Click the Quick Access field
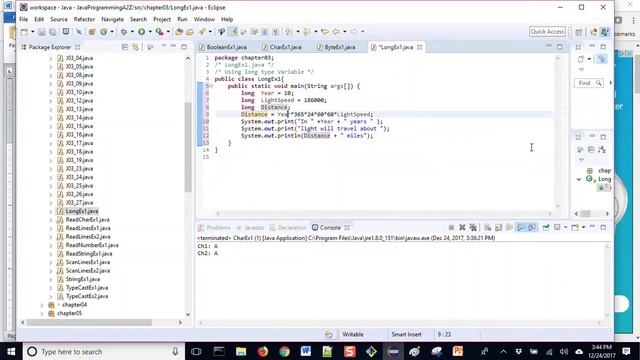The height and width of the screenshot is (360, 640). (547, 31)
